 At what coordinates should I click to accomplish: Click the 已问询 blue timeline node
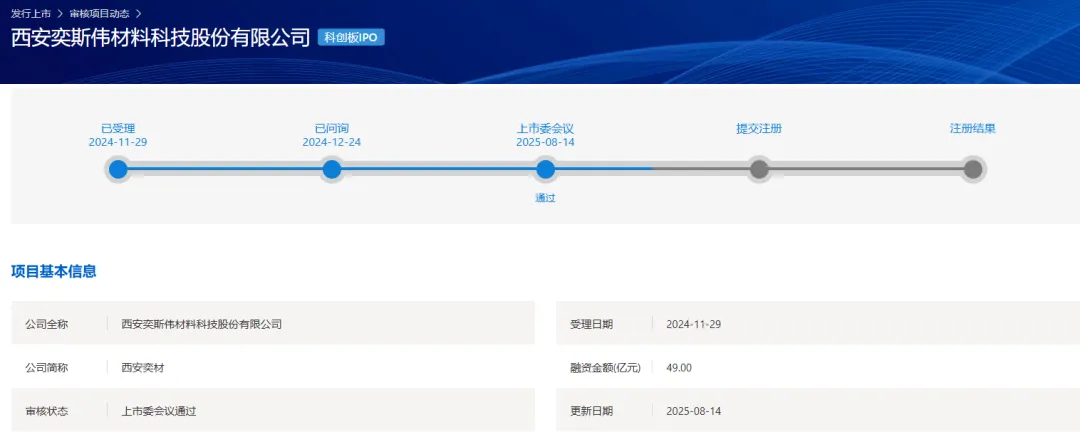(332, 169)
